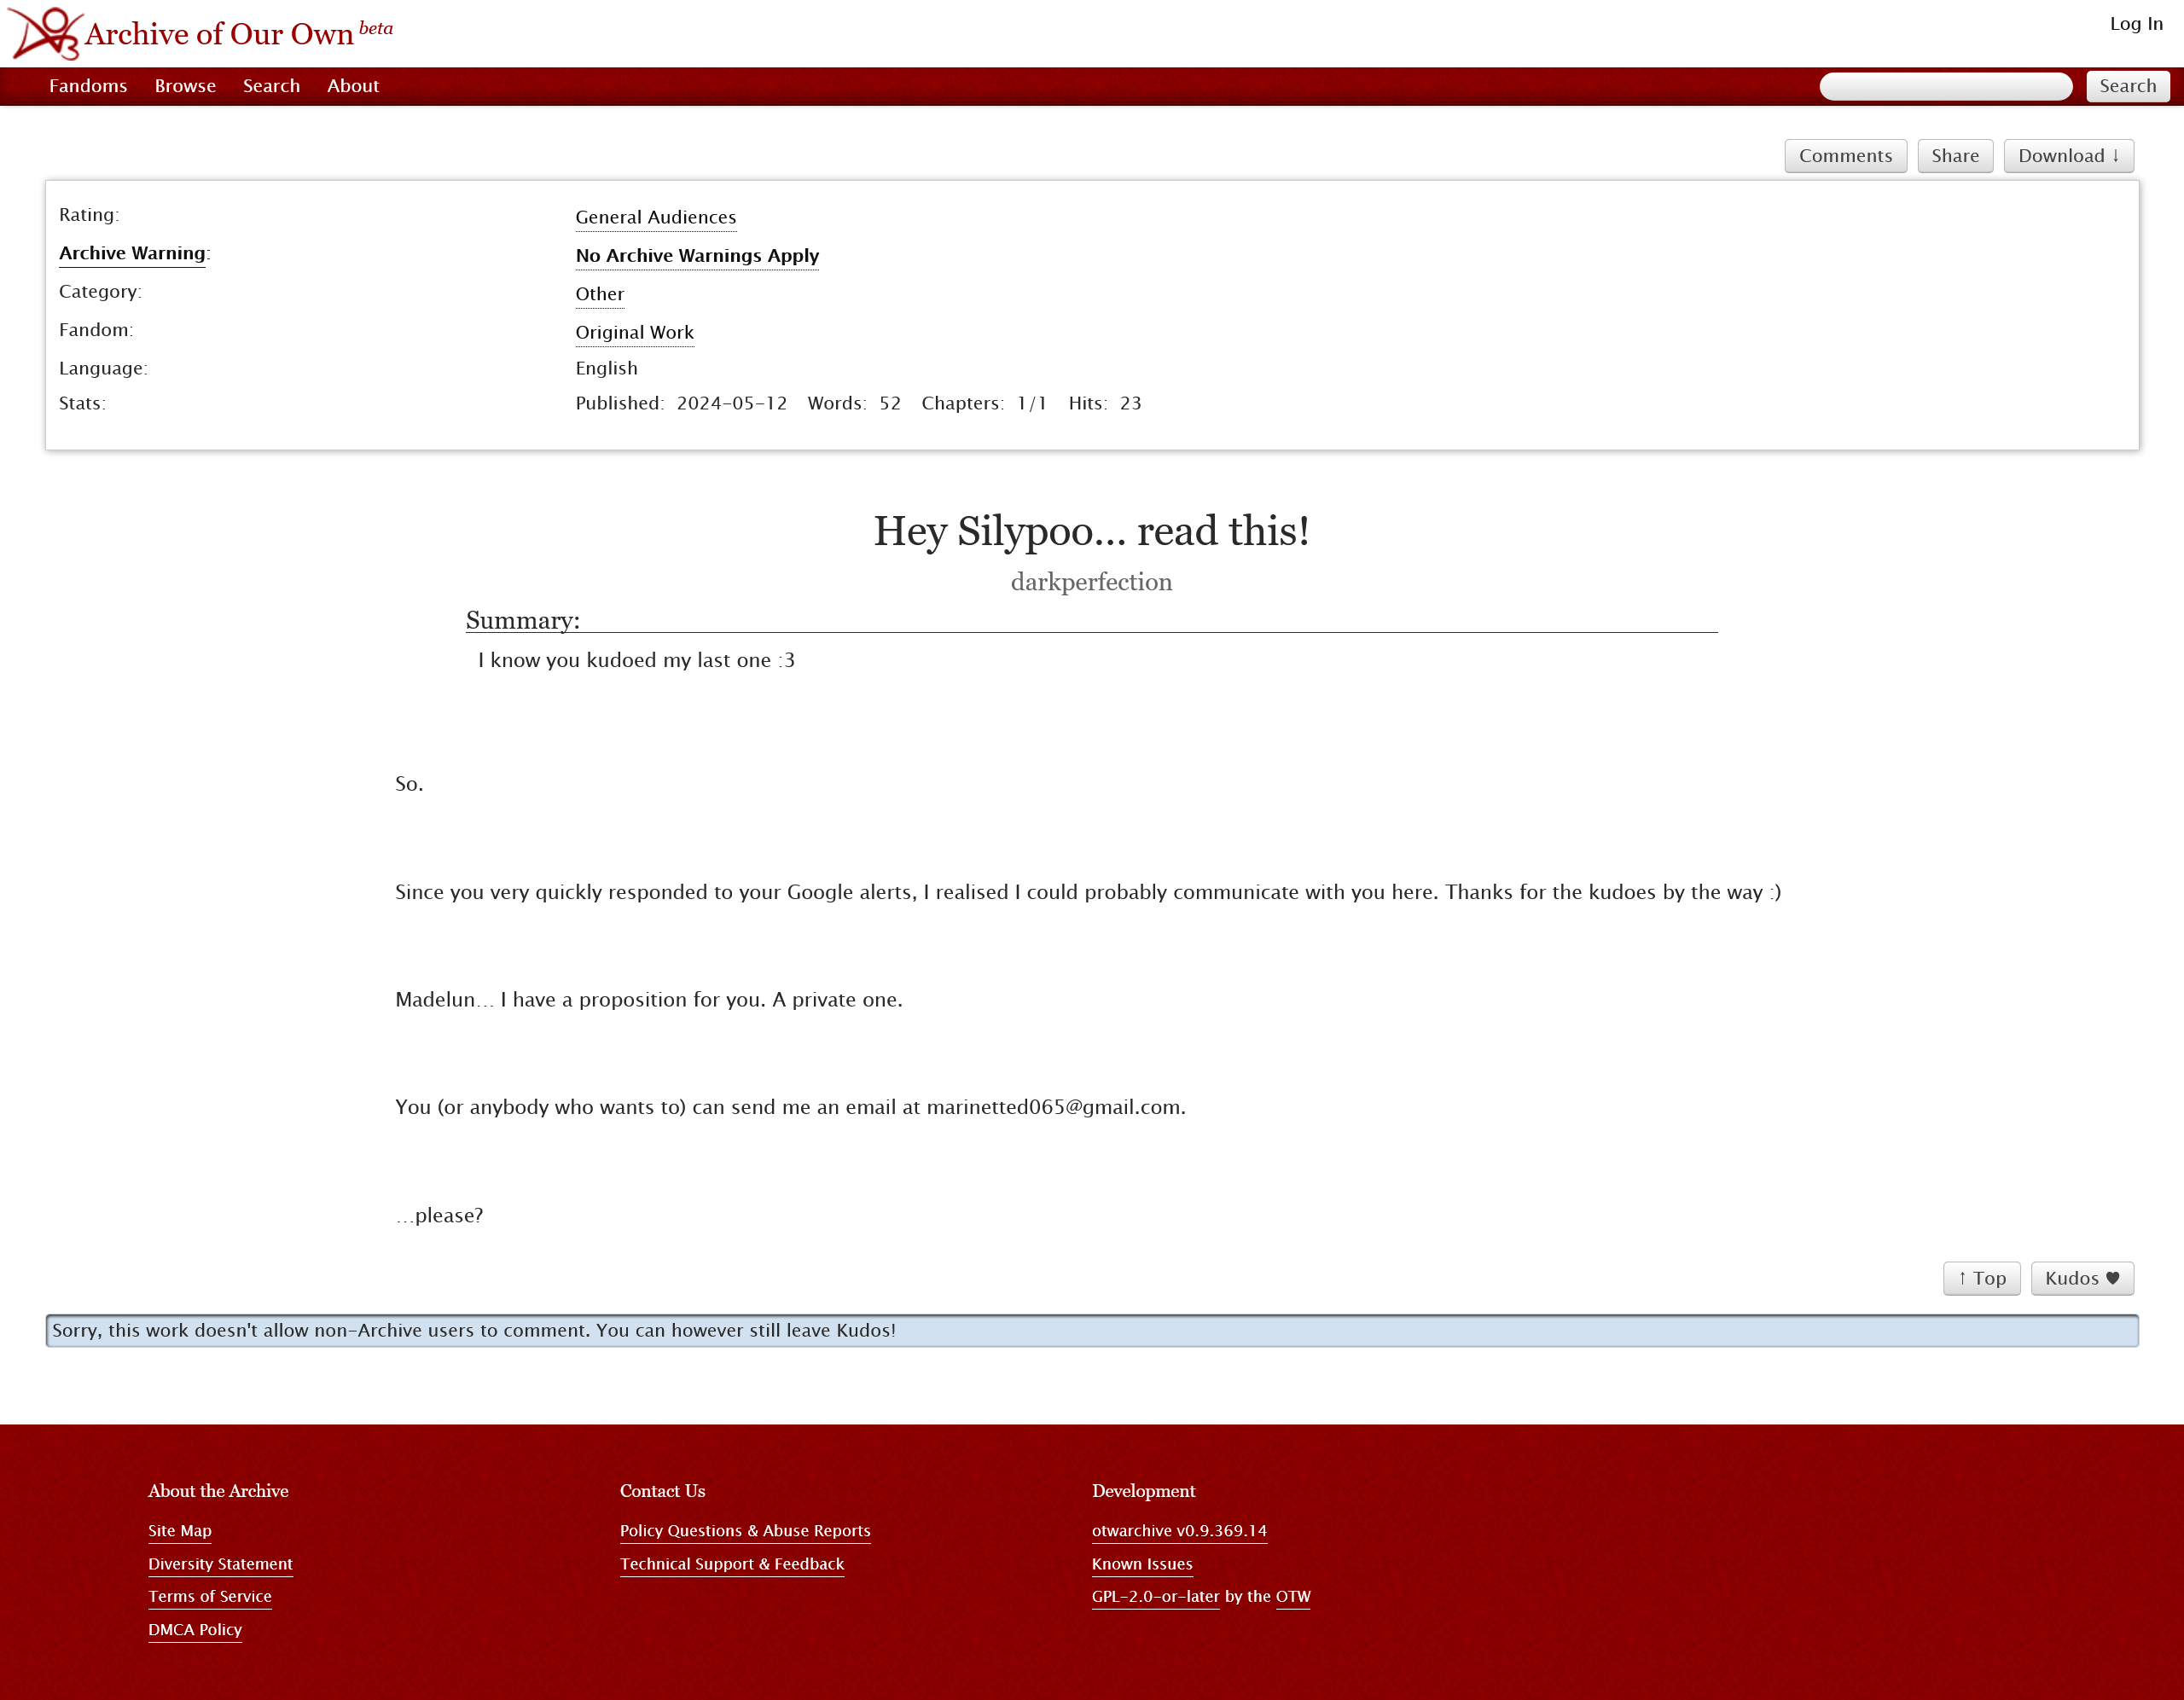
Task: Open the Diversity Statement link
Action: 220,1564
